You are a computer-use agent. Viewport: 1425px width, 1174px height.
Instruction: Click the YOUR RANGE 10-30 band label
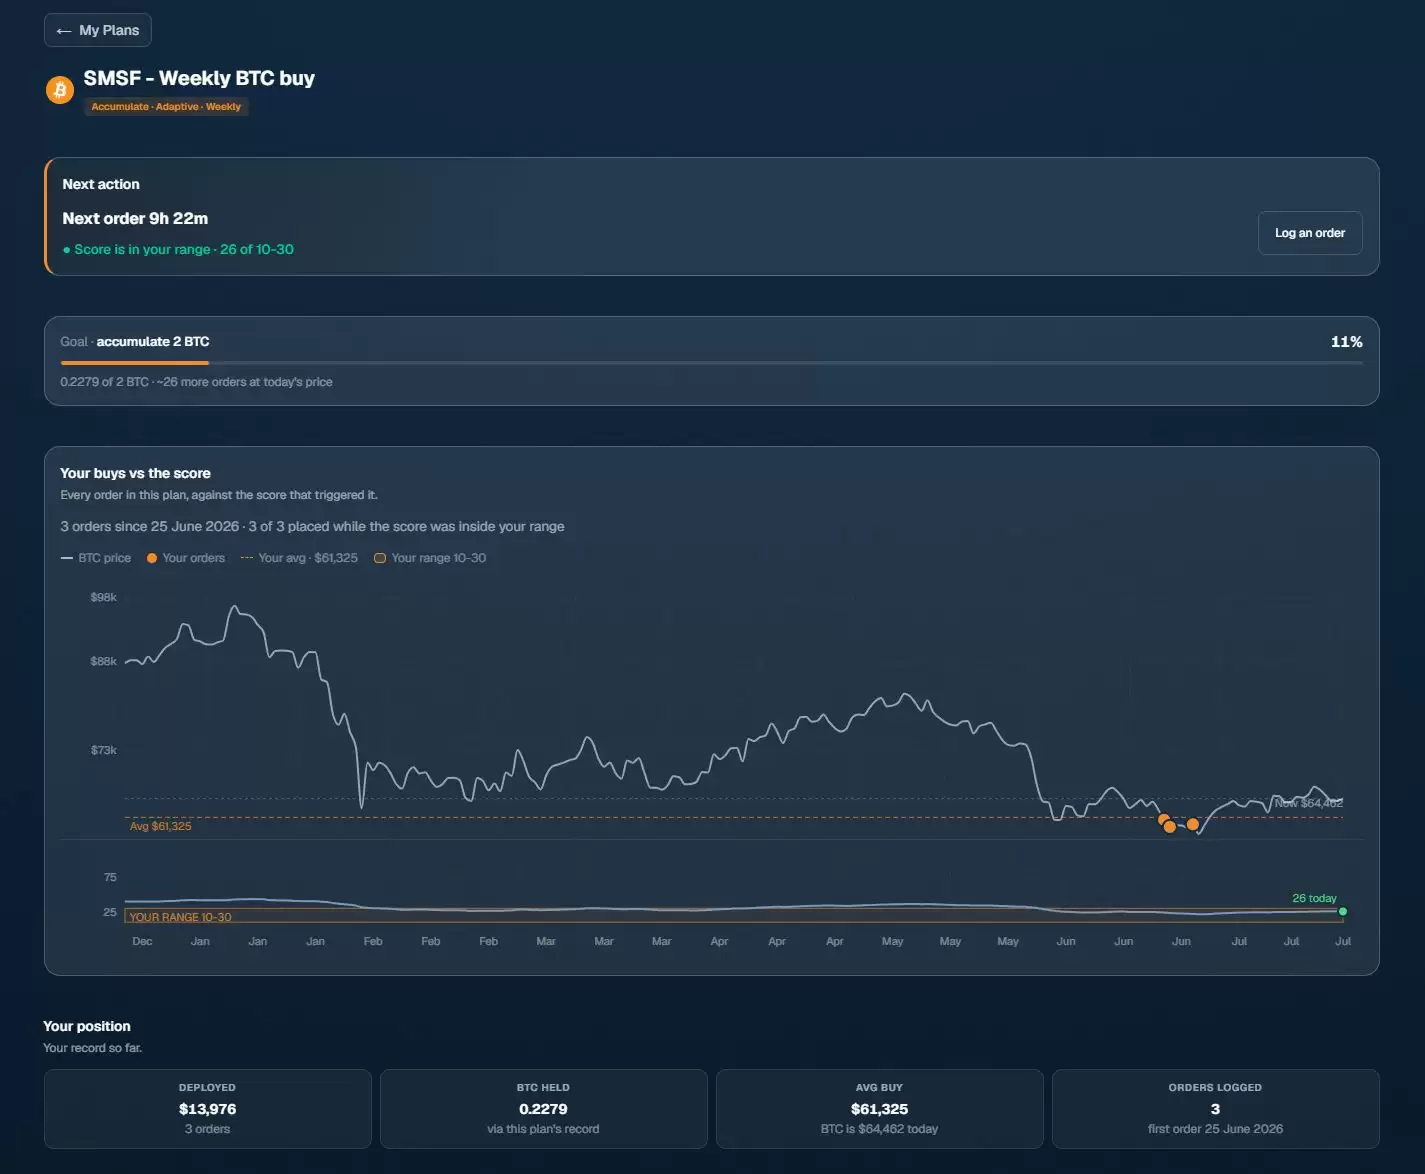180,917
